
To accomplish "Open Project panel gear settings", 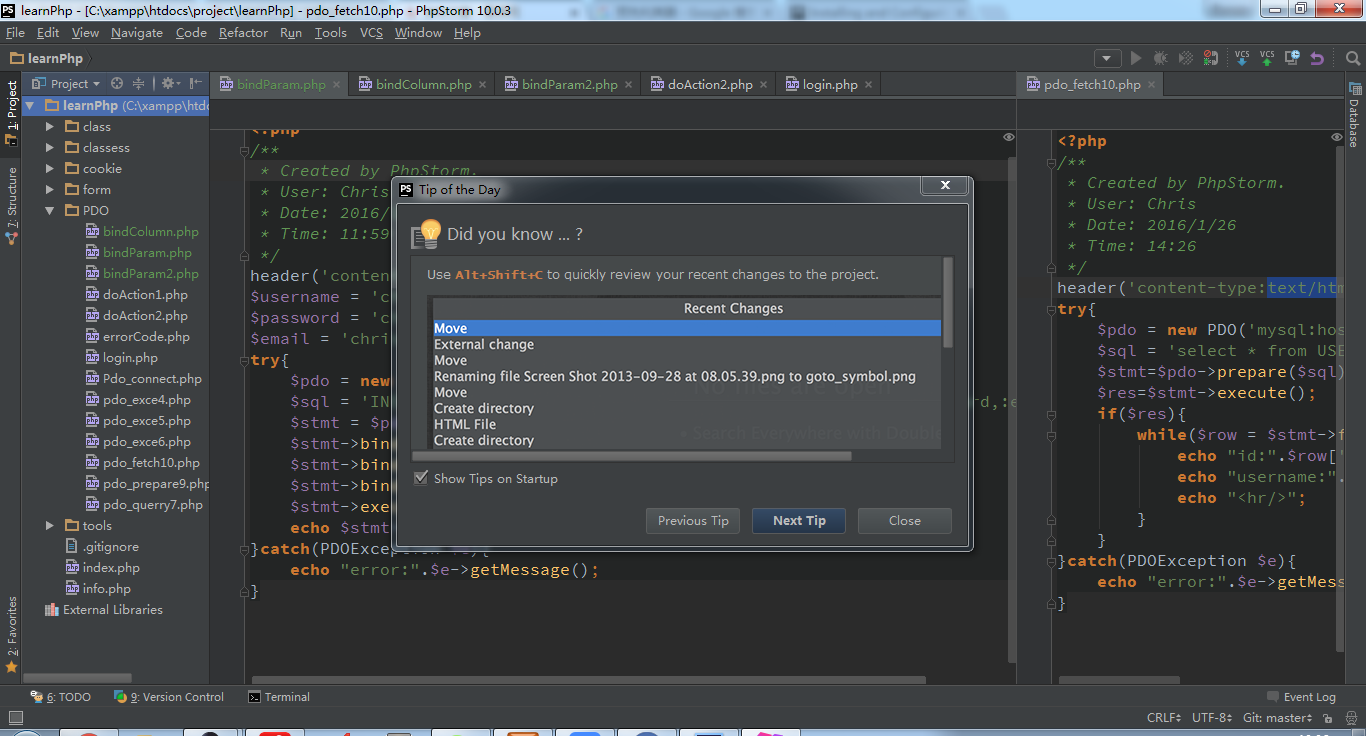I will pos(170,84).
